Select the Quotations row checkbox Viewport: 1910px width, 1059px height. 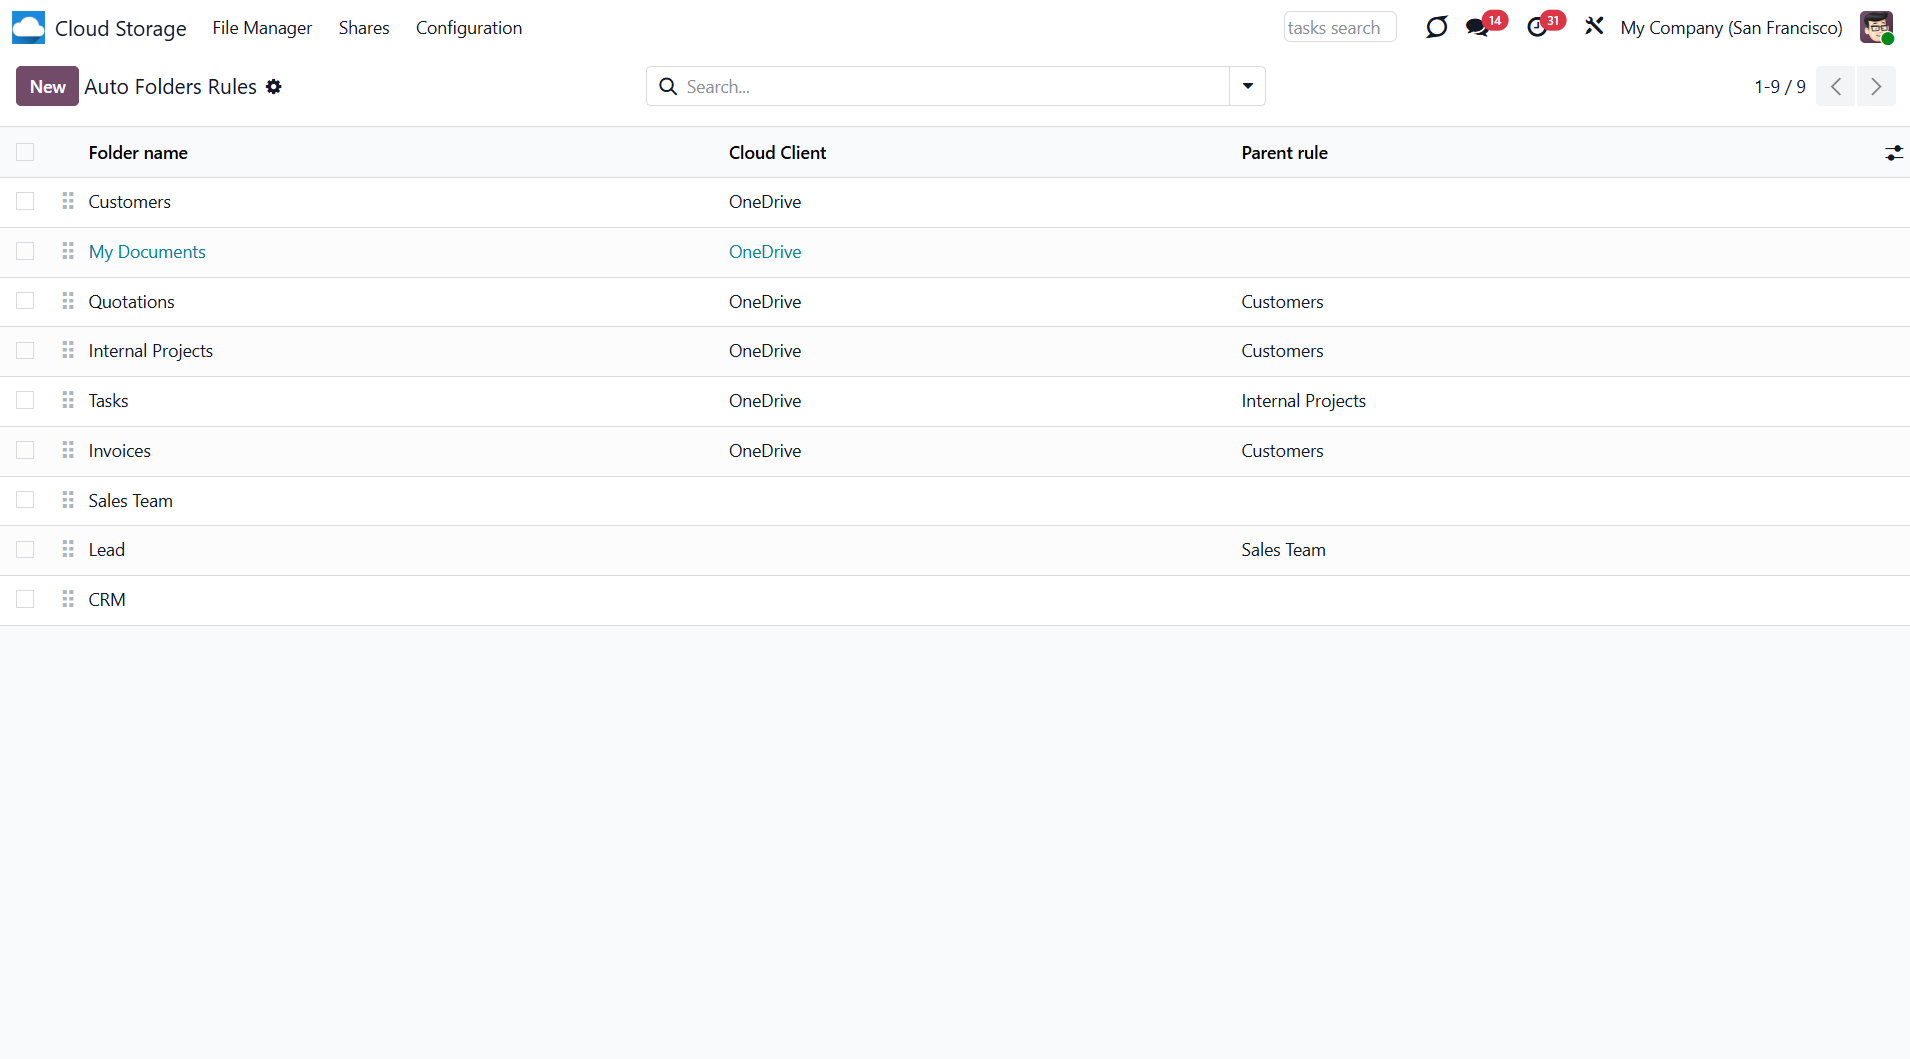[25, 301]
